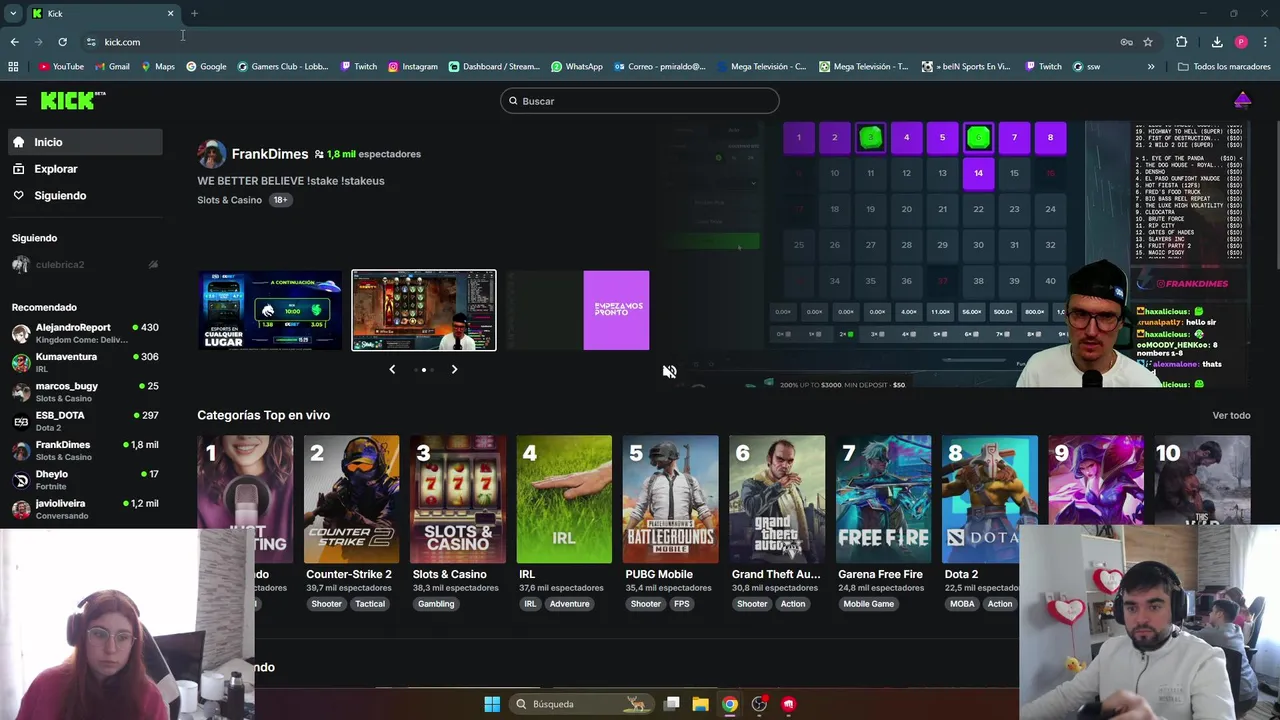Open FrankDimes in the recommended list
Screen dimensions: 1280x720
click(x=84, y=450)
